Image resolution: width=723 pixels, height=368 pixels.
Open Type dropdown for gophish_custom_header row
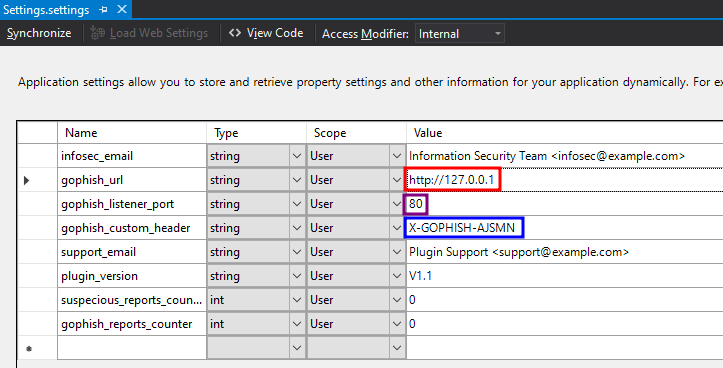(297, 228)
